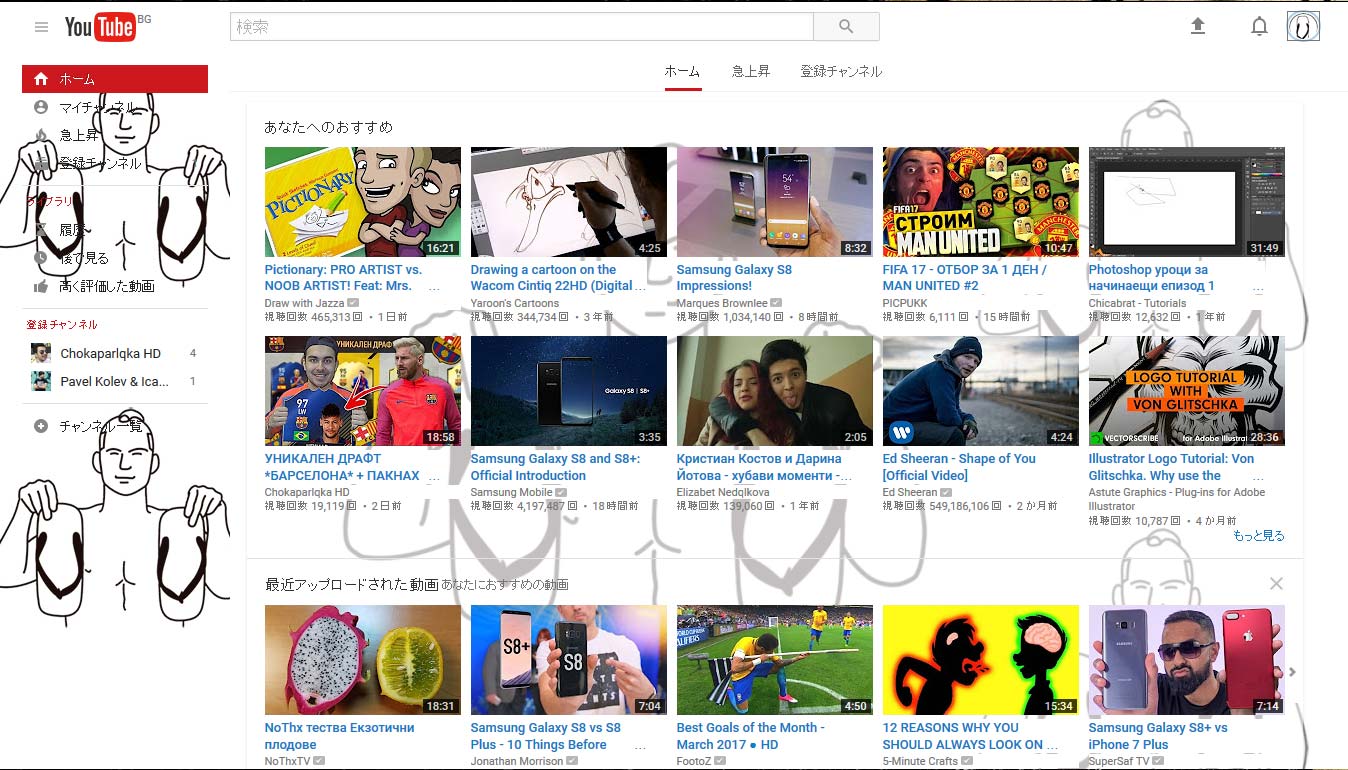The width and height of the screenshot is (1348, 770).
Task: Open the Samsung Galaxy S8 vs S8 Plus title
Action: (546, 736)
